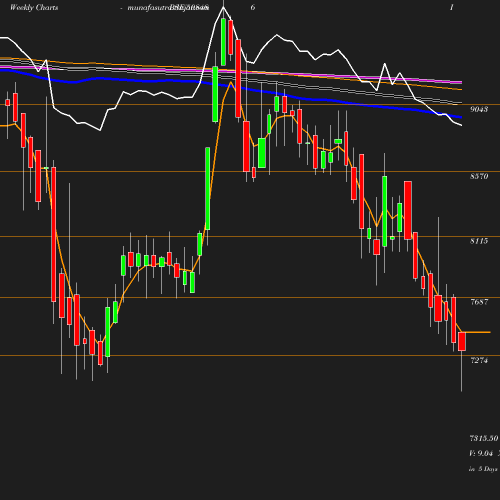The height and width of the screenshot is (500, 500).
Task: Click the munafasutra watermark header text
Action: 168,8
